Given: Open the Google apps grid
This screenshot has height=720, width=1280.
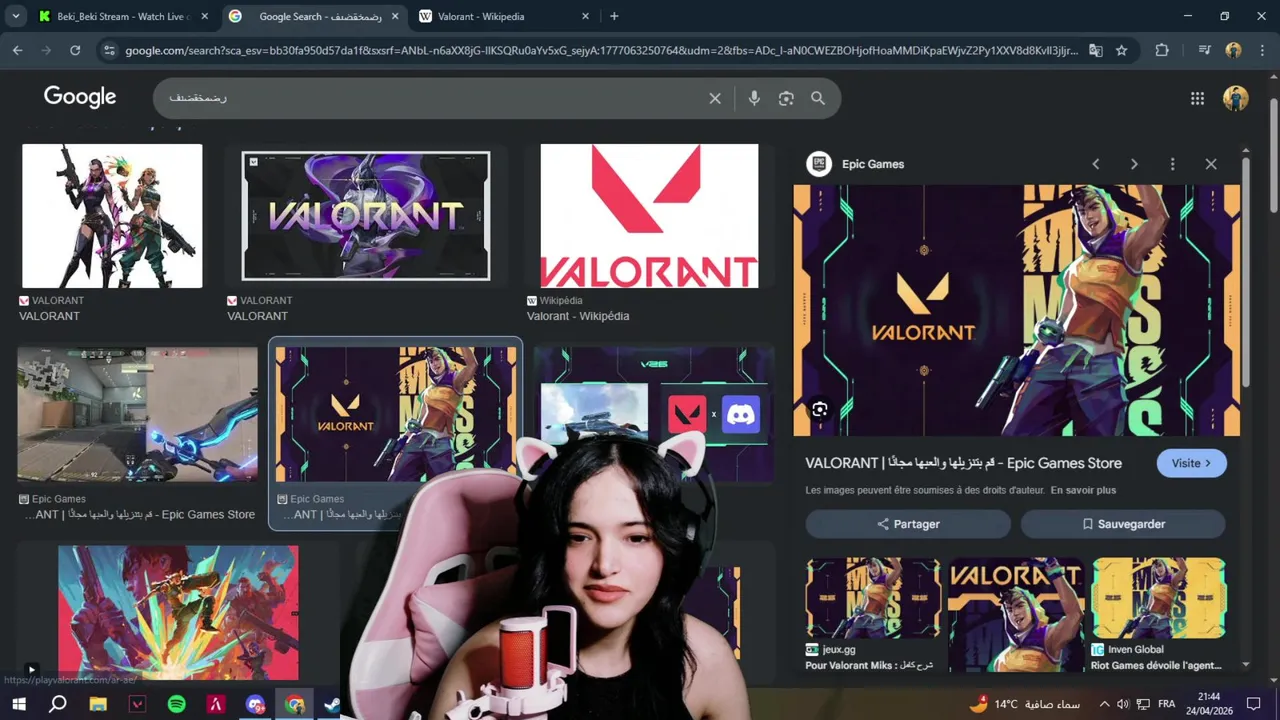Looking at the screenshot, I should (x=1197, y=98).
